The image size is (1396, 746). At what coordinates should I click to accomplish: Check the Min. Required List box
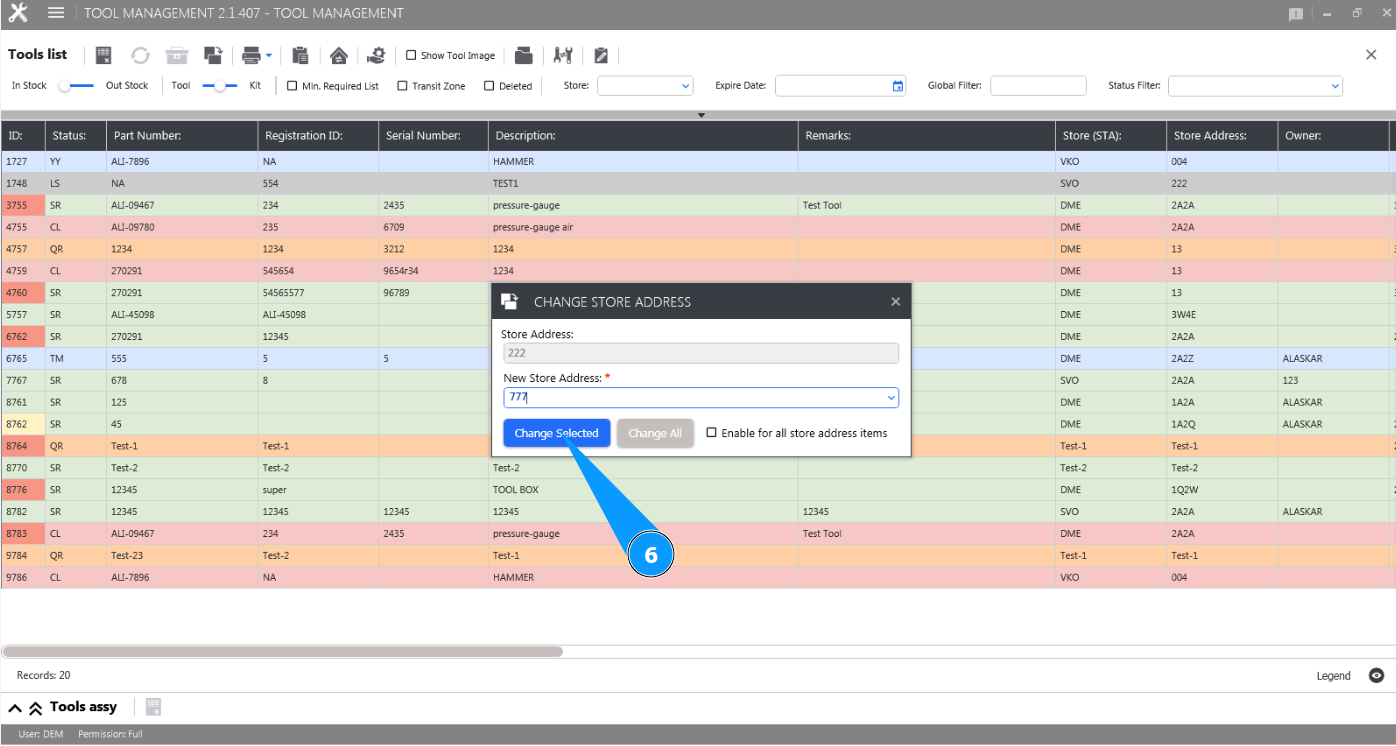pos(292,86)
